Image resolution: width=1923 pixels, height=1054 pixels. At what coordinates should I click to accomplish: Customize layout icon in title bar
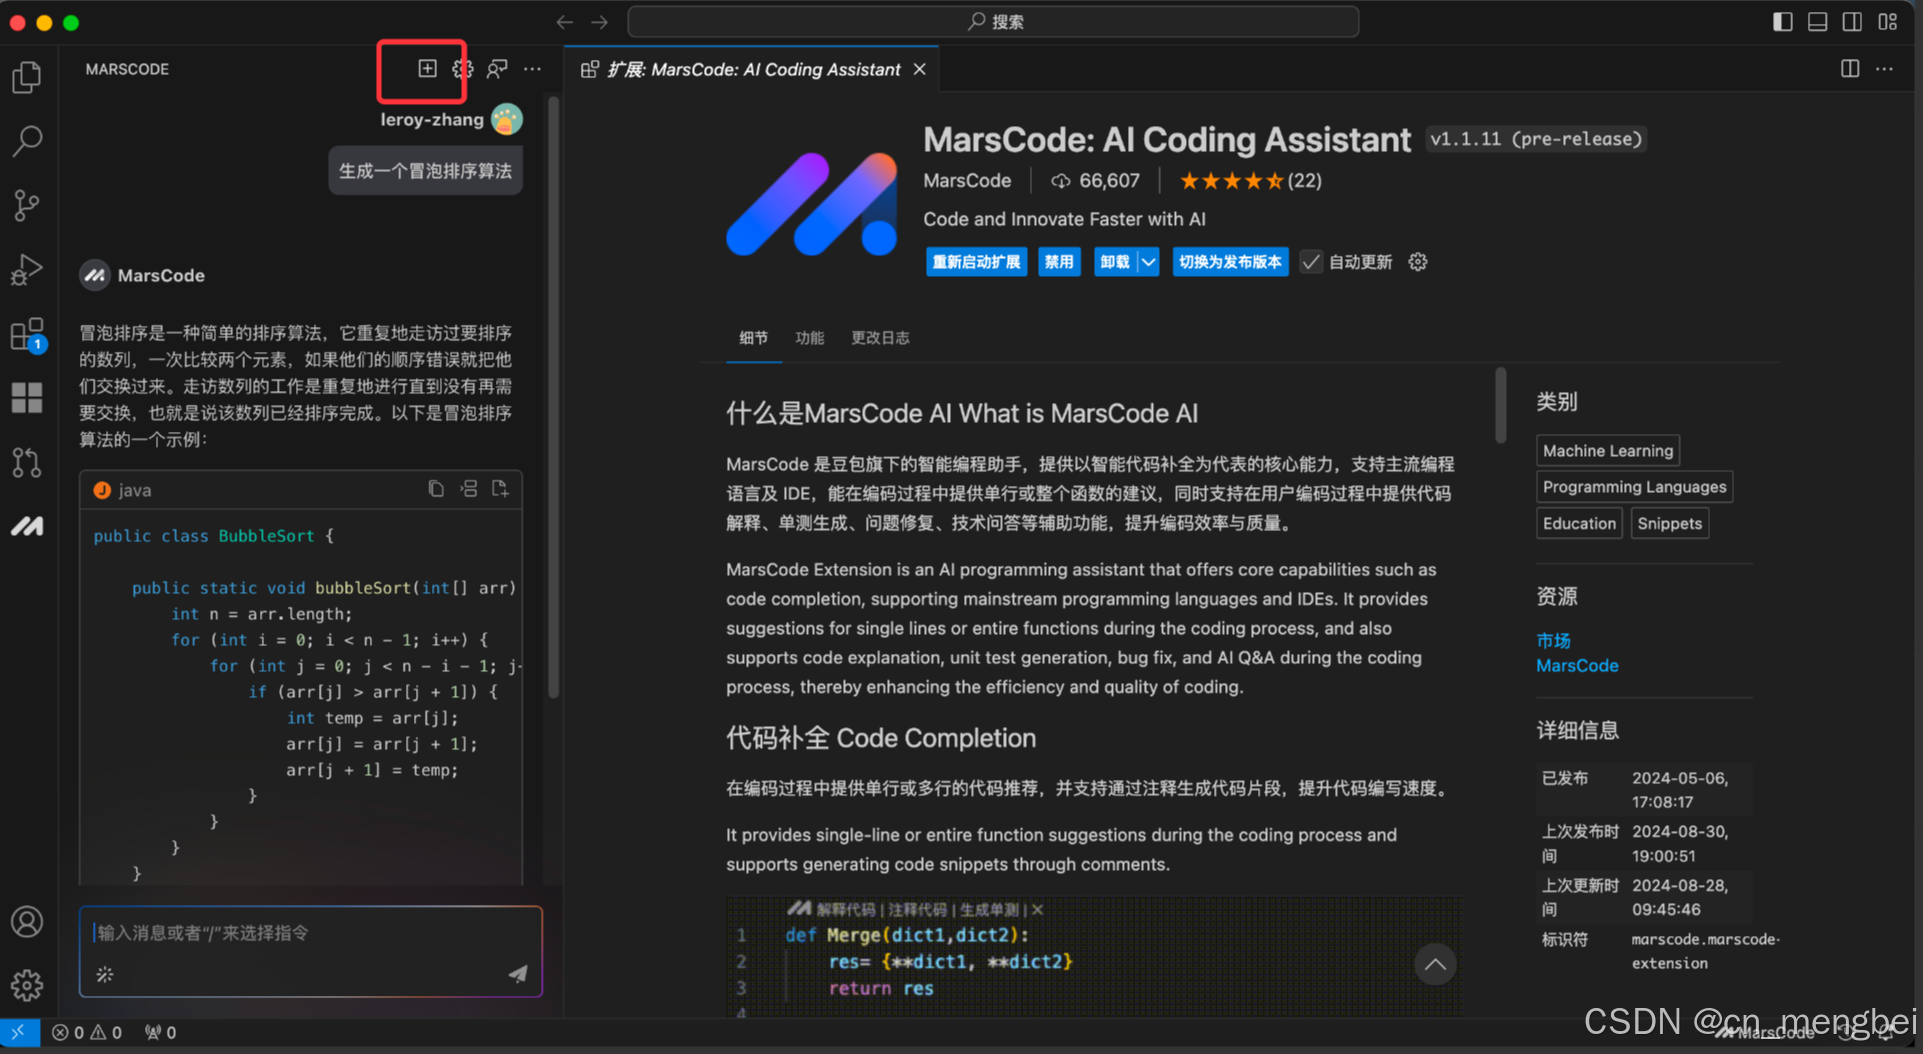click(x=1887, y=22)
